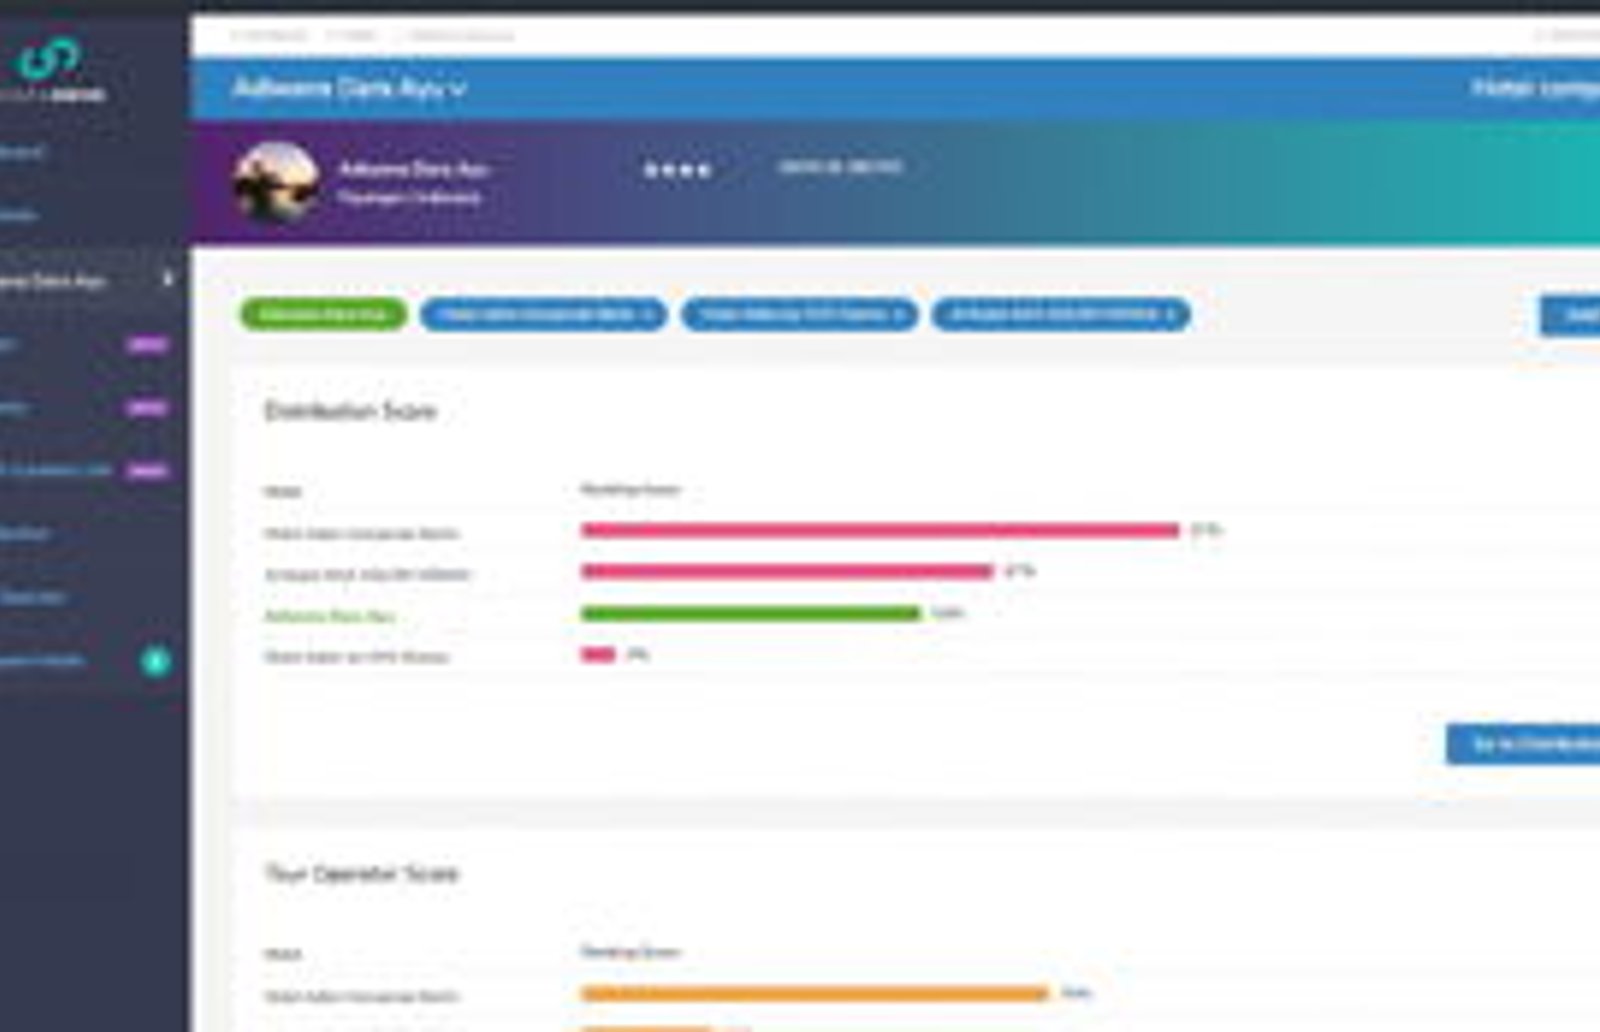Click the Tour Operator Score heading
The image size is (1600, 1032).
coord(361,873)
